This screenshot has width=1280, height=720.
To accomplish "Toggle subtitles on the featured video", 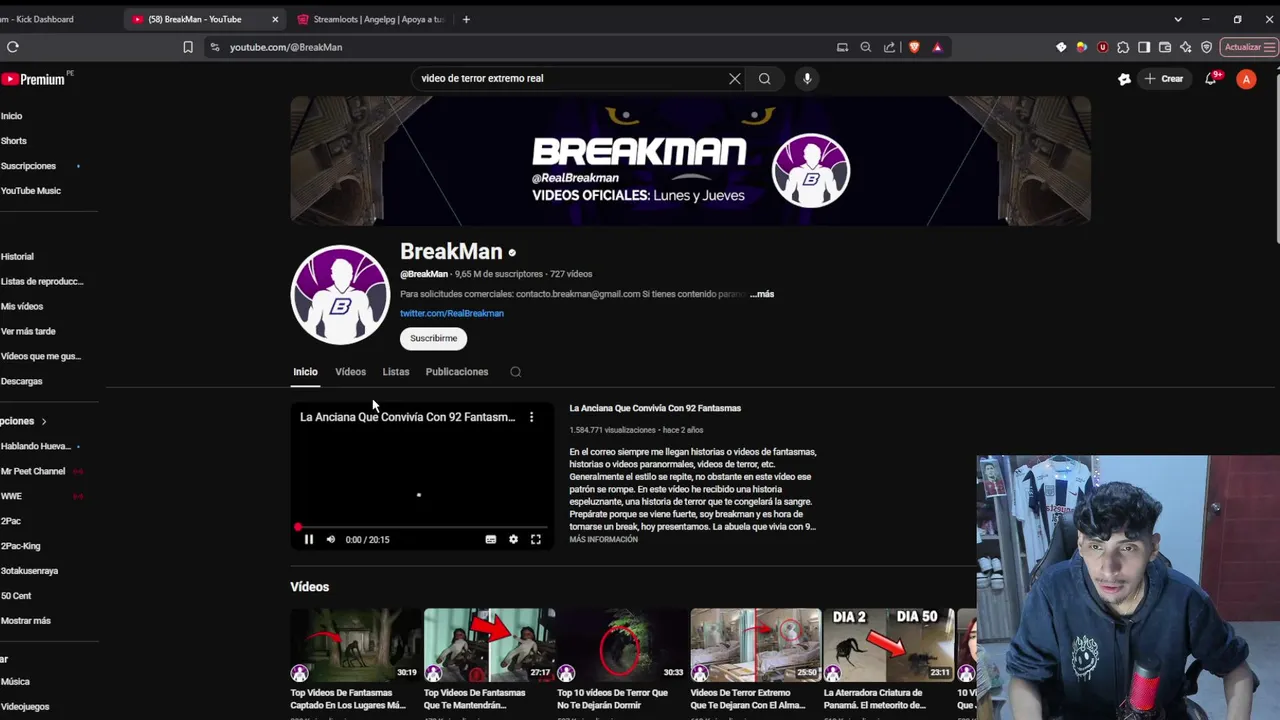I will click(x=491, y=540).
